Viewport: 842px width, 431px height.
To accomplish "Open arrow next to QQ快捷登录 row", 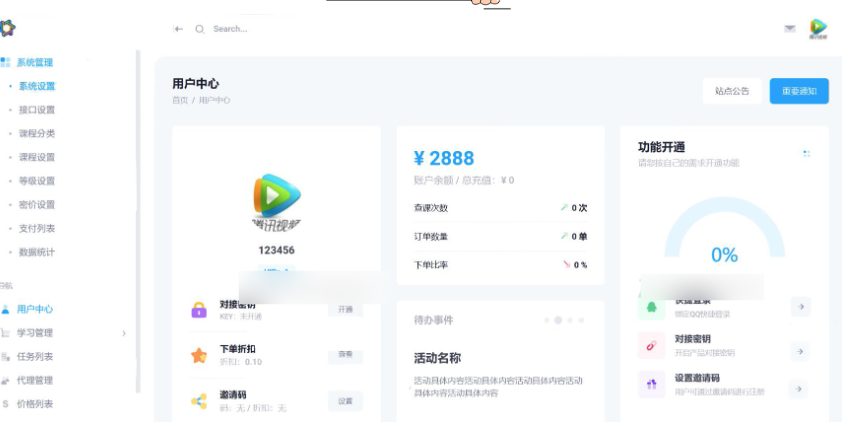I will 801,306.
